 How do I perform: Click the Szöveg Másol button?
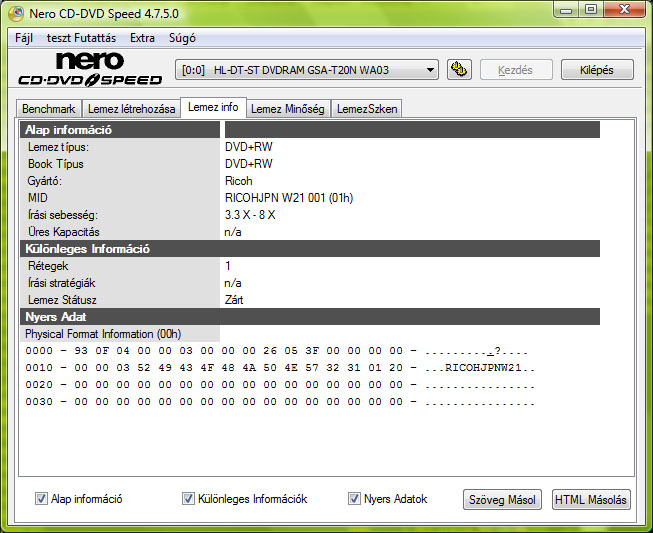coord(502,499)
